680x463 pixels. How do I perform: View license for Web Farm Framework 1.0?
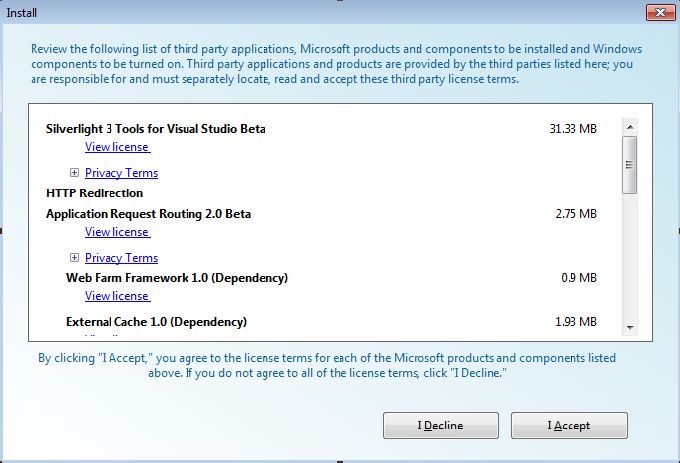coord(118,296)
